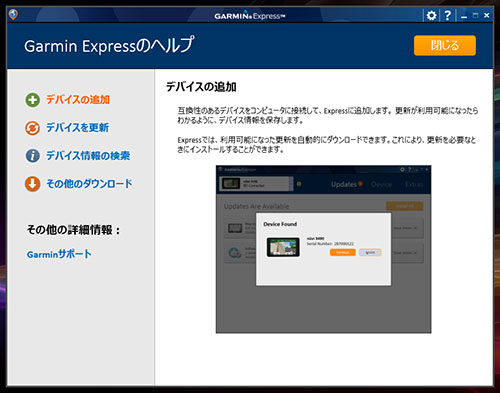Open the その他のダウンロード help topic

pyautogui.click(x=89, y=183)
